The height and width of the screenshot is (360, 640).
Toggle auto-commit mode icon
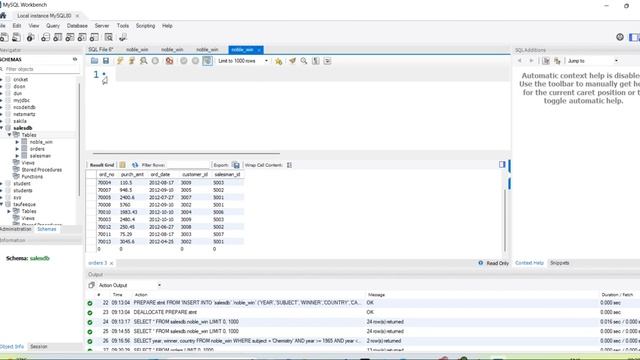[x=207, y=61]
